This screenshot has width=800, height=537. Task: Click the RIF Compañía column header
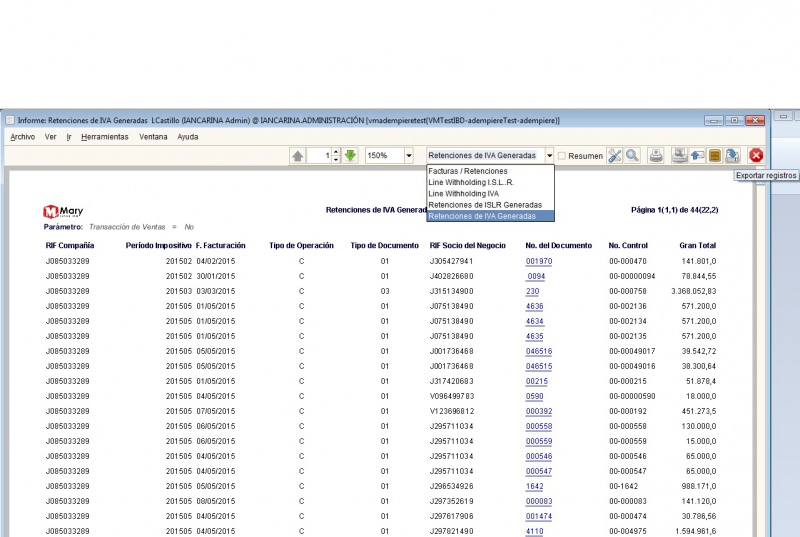click(x=70, y=245)
